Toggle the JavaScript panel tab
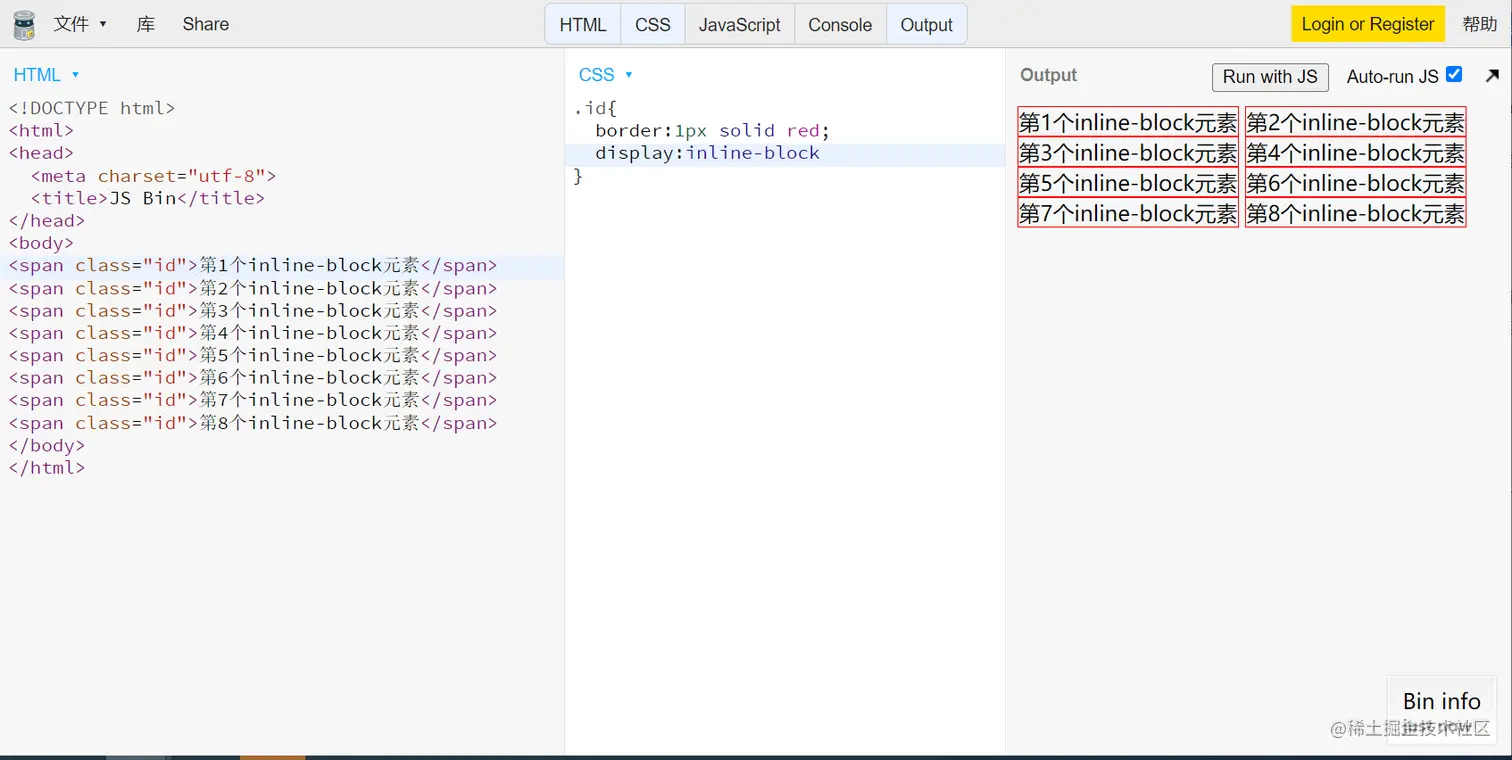The width and height of the screenshot is (1512, 760). (x=740, y=25)
